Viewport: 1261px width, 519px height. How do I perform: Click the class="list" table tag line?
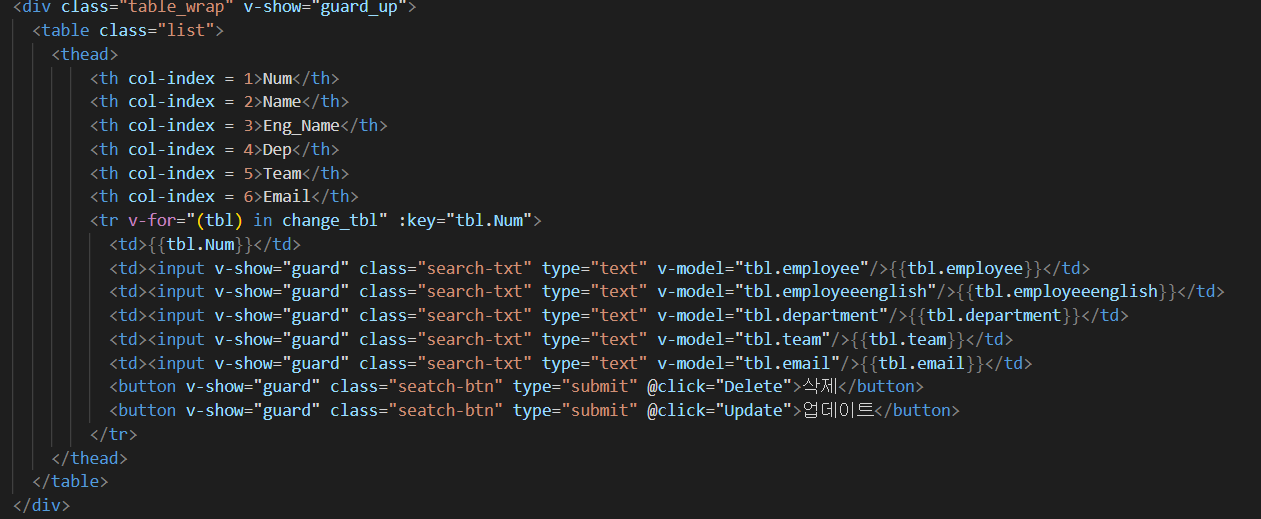pyautogui.click(x=128, y=30)
